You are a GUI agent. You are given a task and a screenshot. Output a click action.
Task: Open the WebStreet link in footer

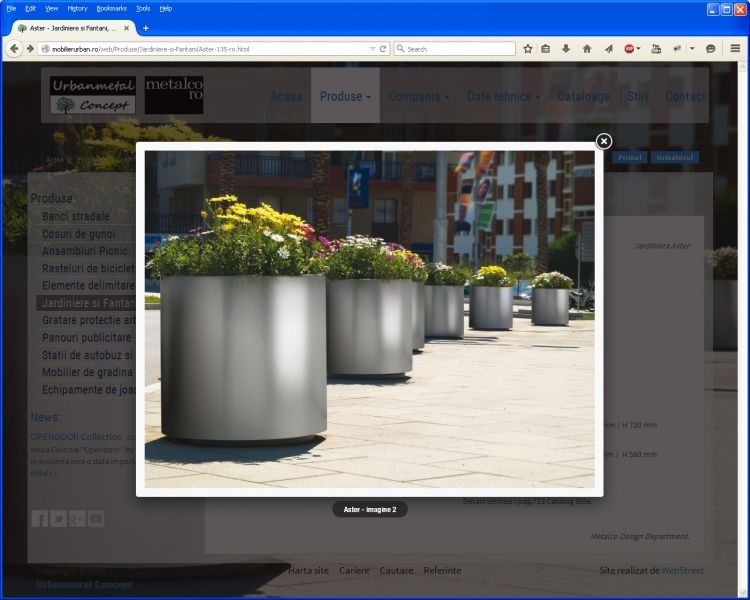(x=682, y=570)
